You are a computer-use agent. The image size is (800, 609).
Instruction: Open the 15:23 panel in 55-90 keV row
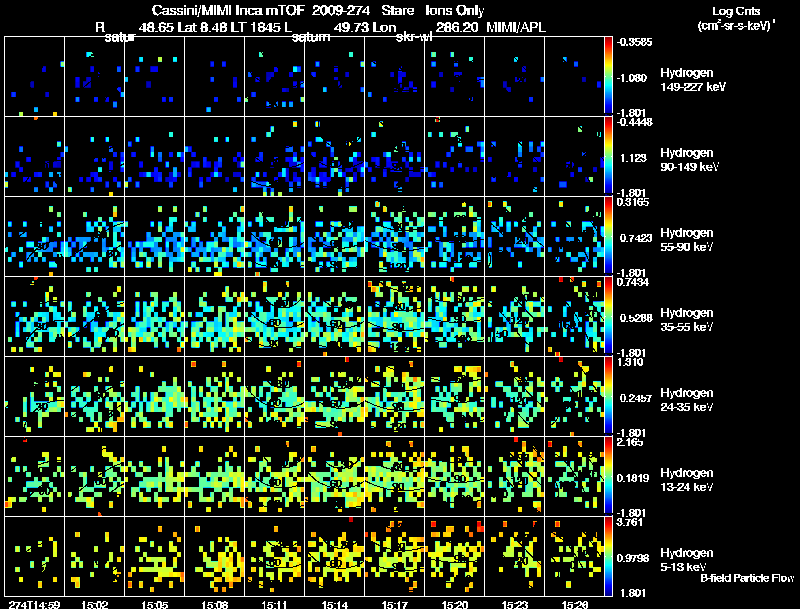[x=515, y=236]
